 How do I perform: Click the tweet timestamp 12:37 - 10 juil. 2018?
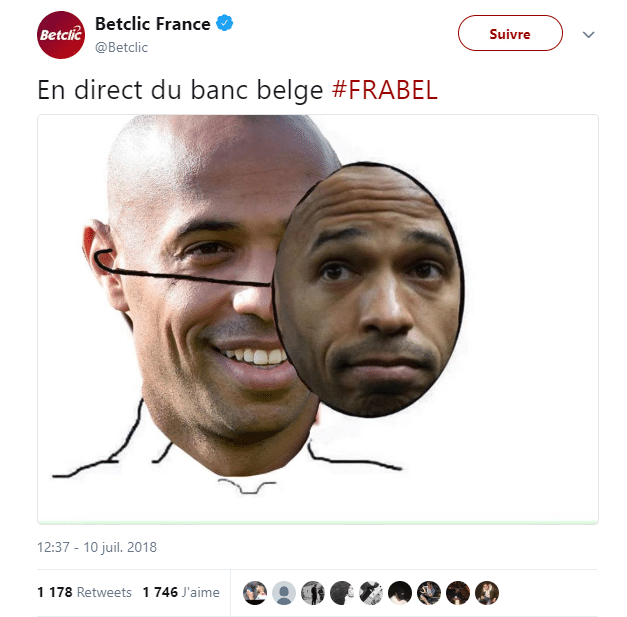97,547
